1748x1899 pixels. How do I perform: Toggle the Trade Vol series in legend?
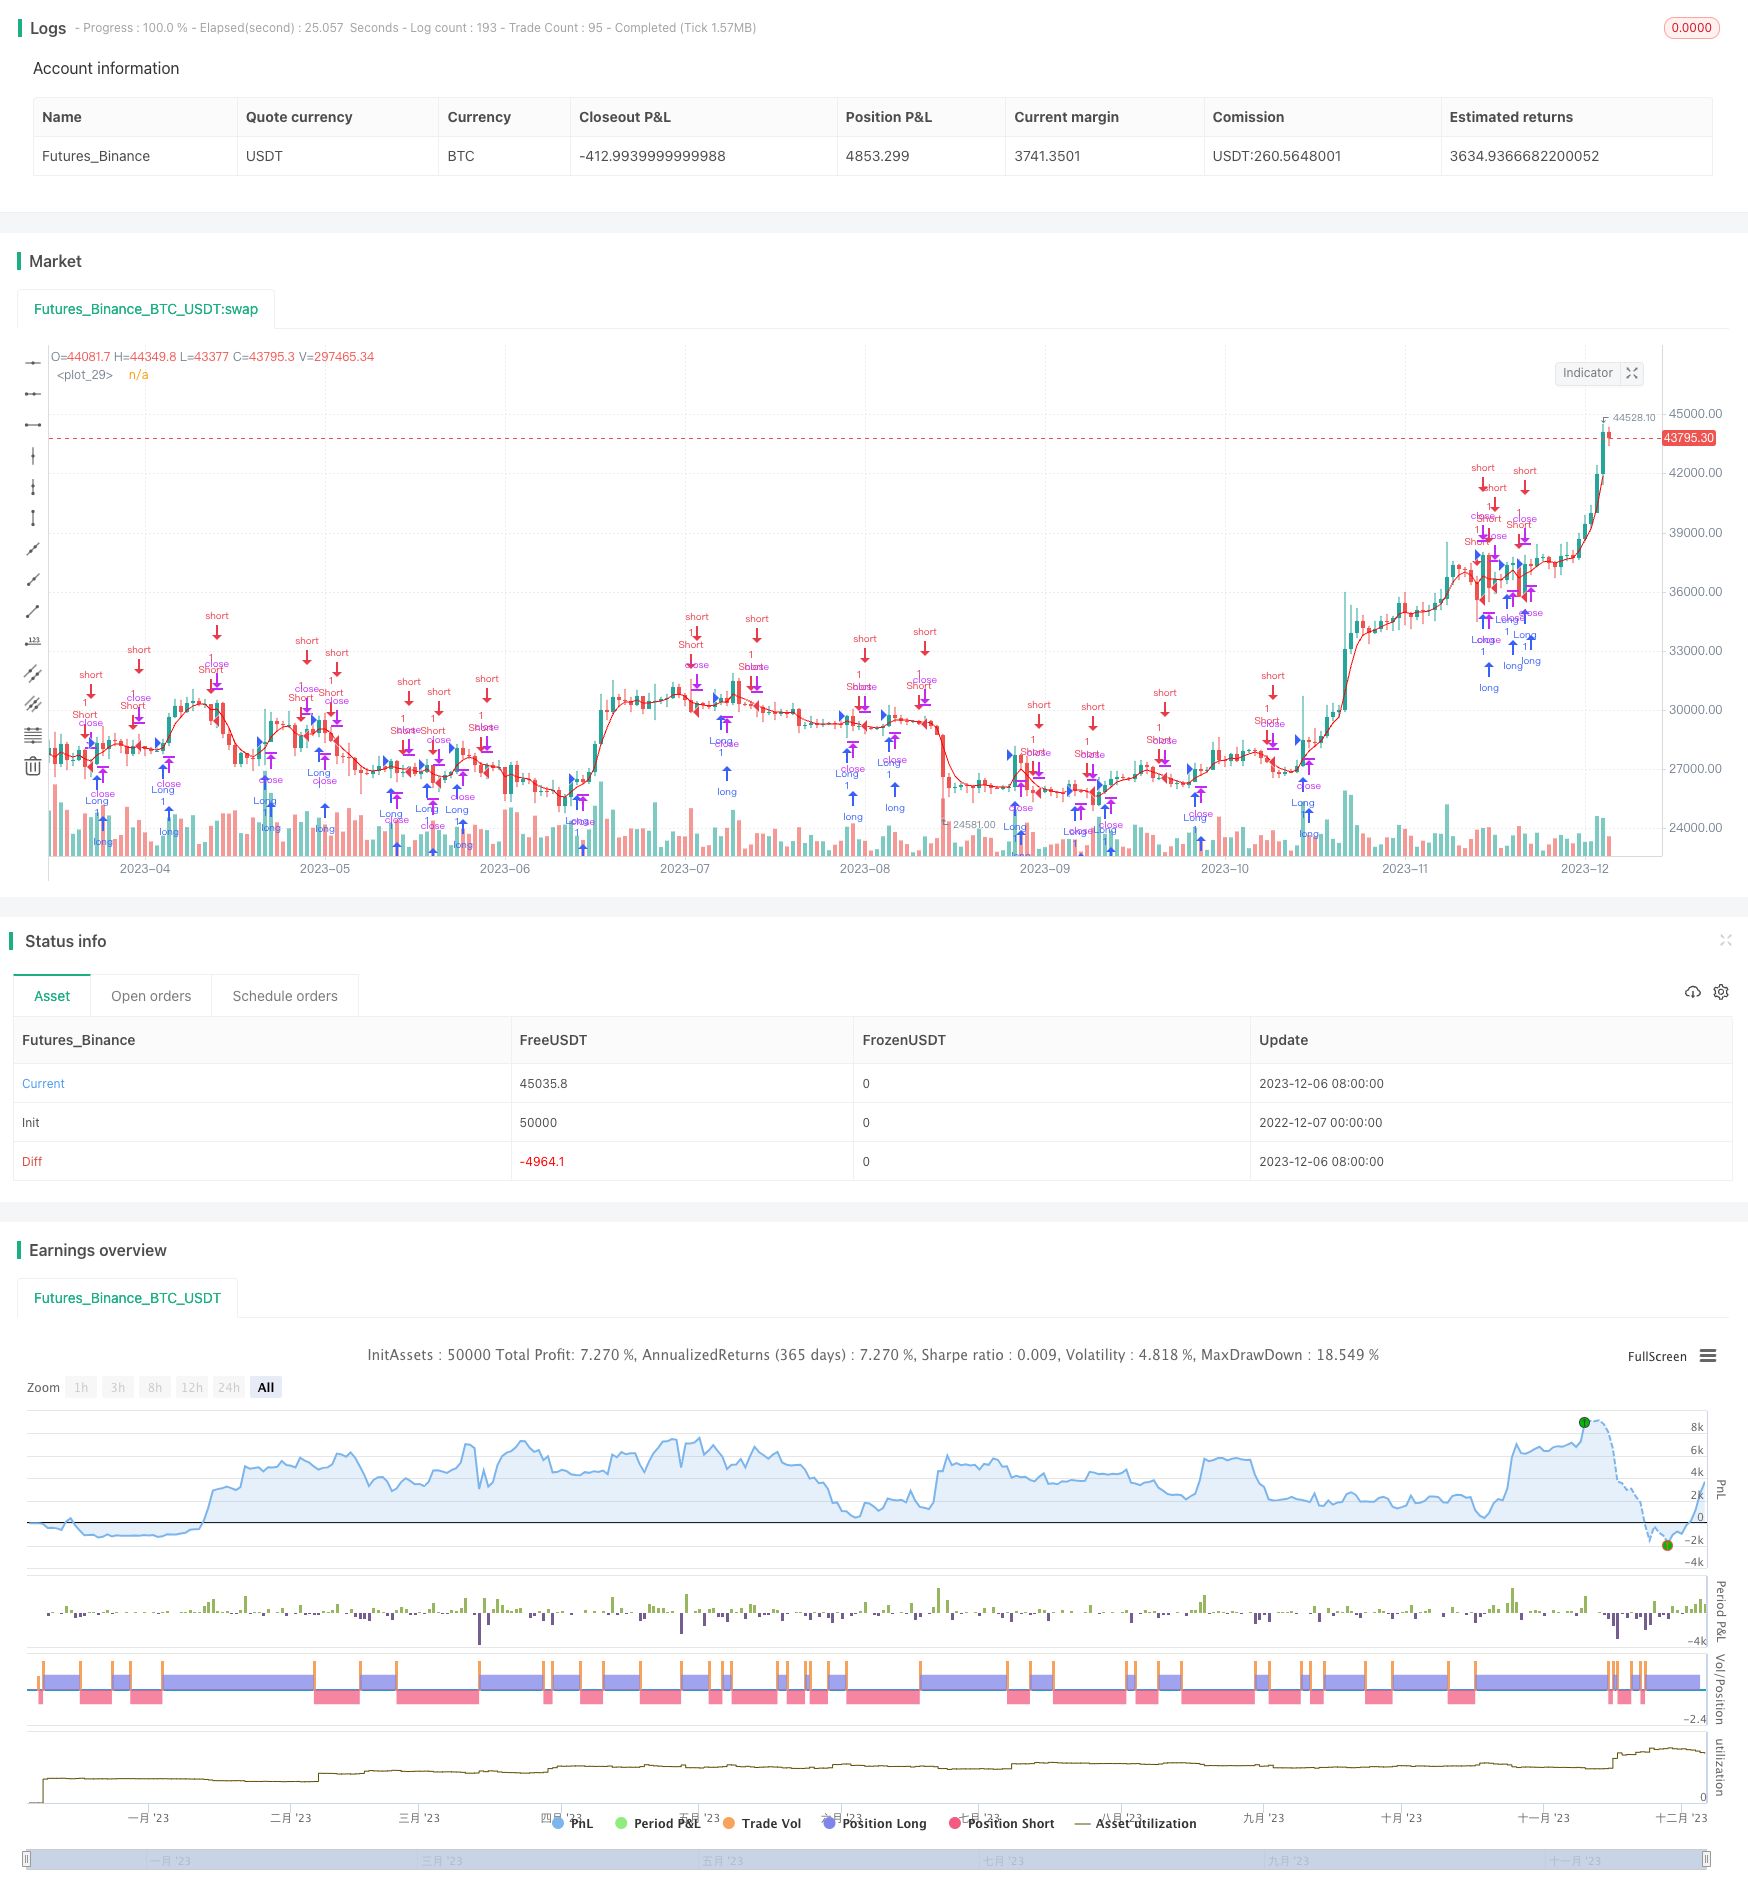point(762,1823)
